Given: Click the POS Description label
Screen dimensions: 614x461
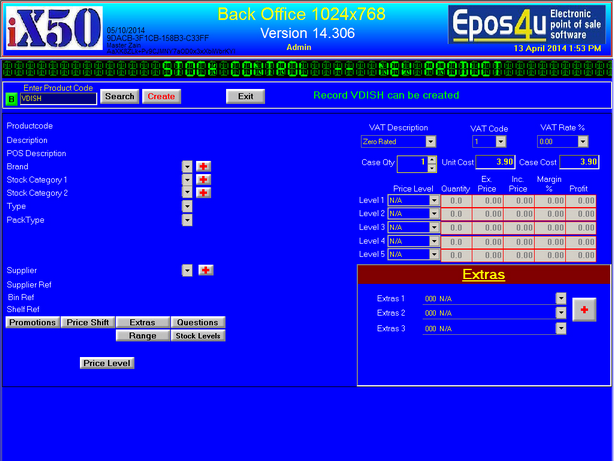Looking at the screenshot, I should pos(36,153).
